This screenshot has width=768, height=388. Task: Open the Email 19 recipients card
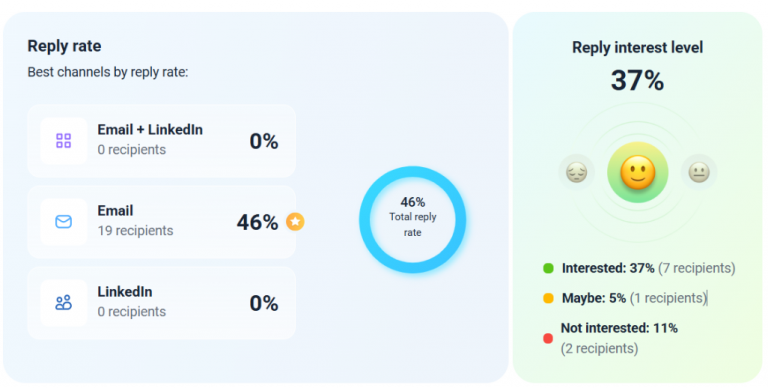pos(162,222)
